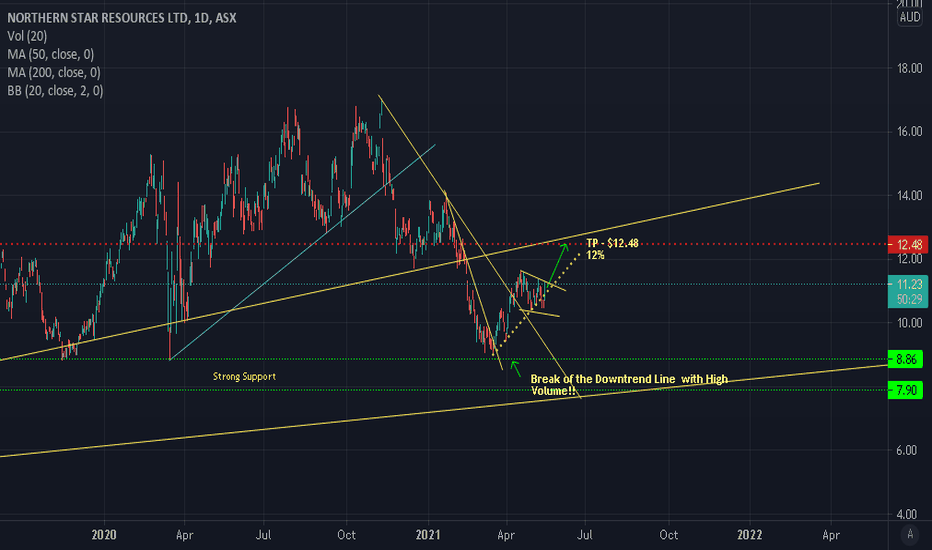
Task: Click the 12.00 price axis label
Action: [909, 259]
